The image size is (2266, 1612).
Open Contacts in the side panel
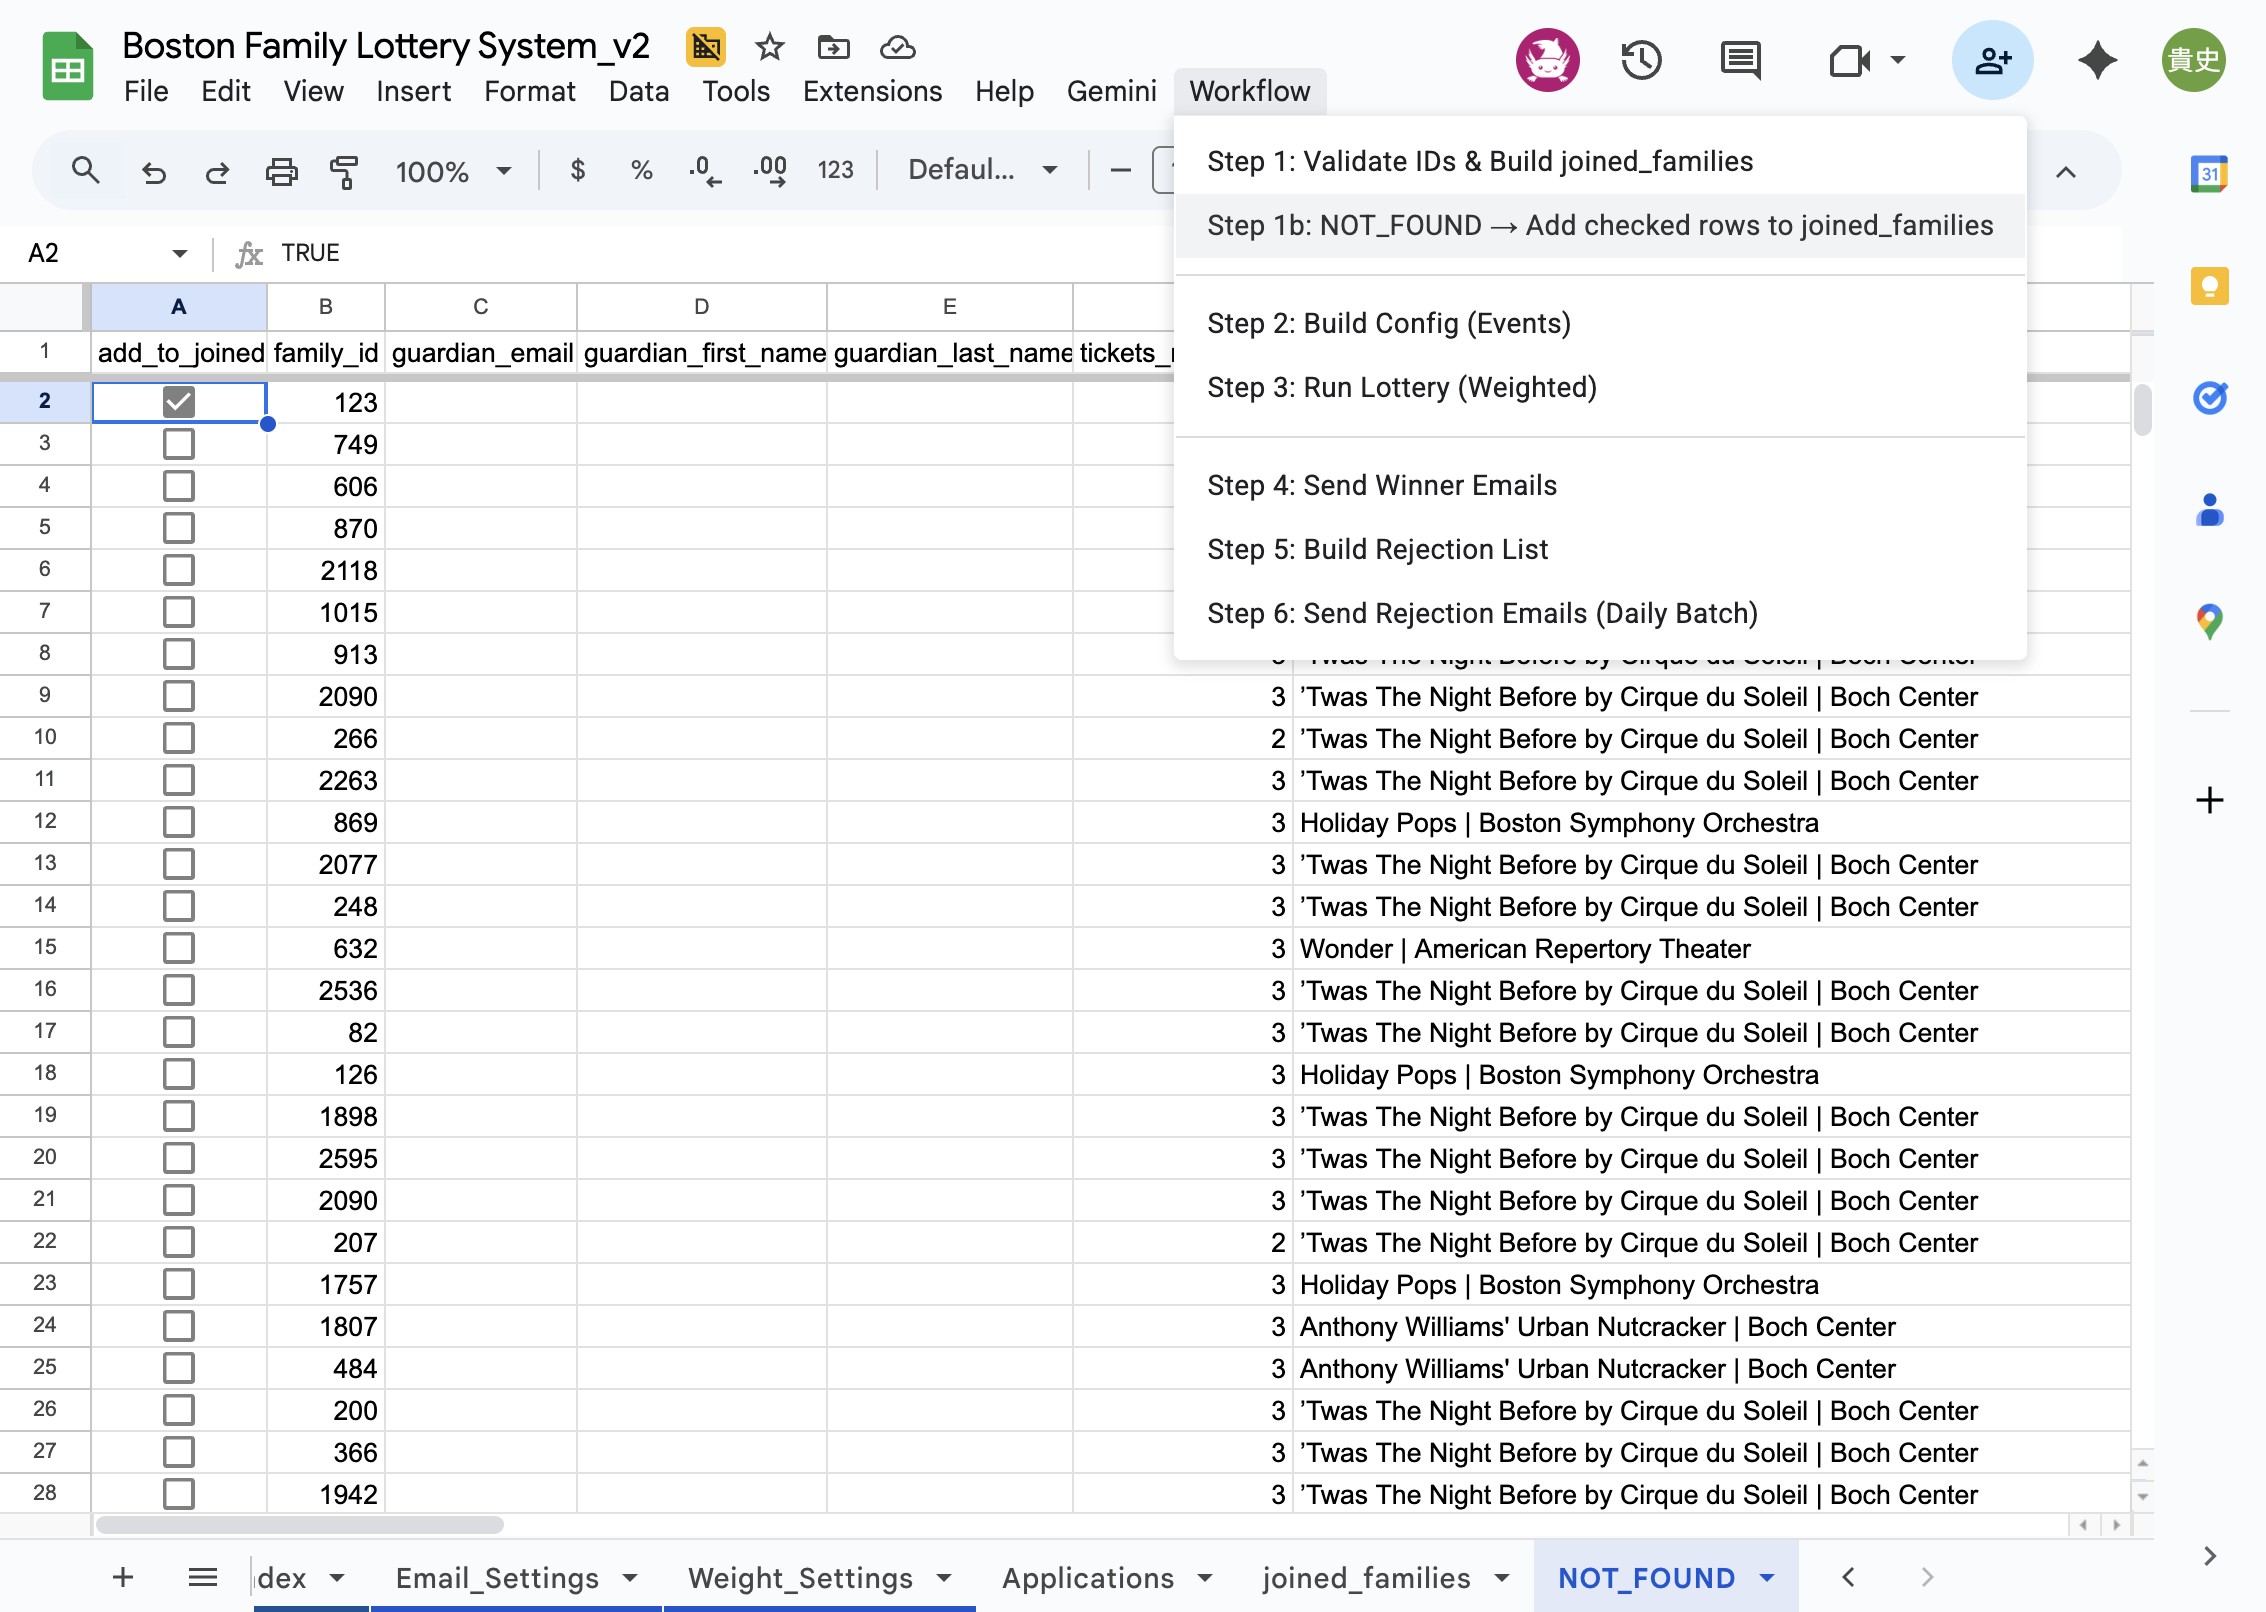coord(2209,510)
